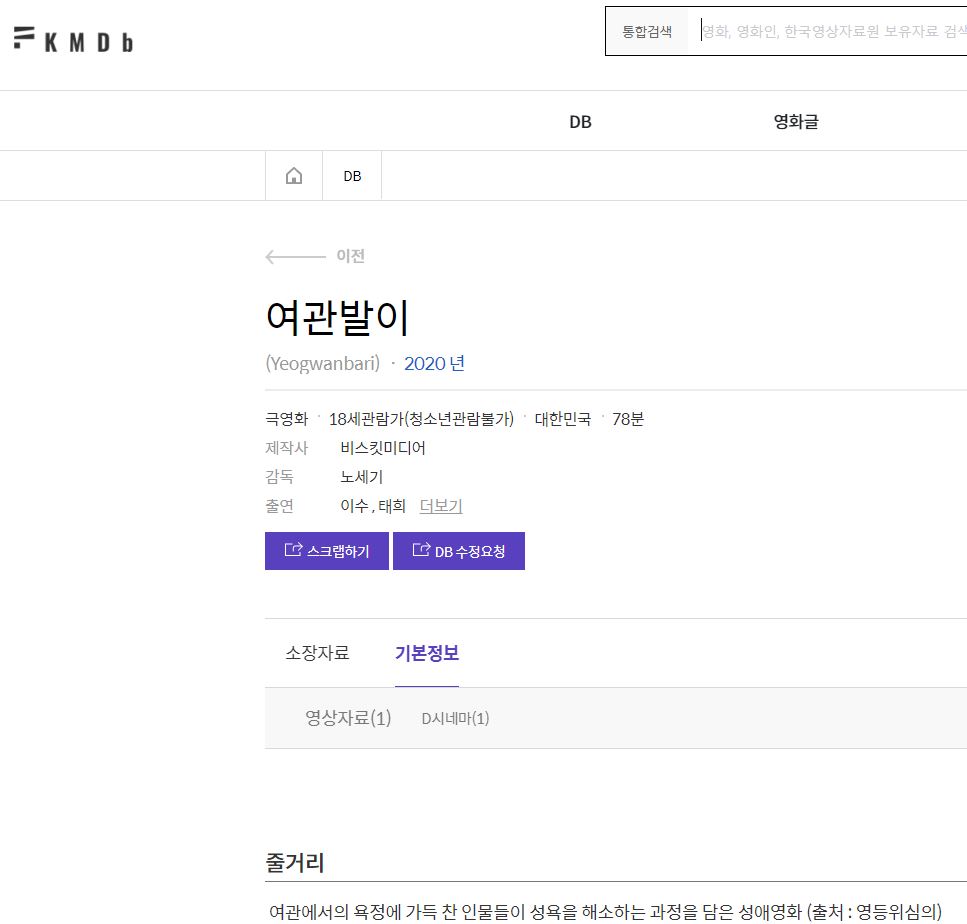Screen dimensions: 967x924
Task: Open the DB main menu
Action: click(x=580, y=122)
